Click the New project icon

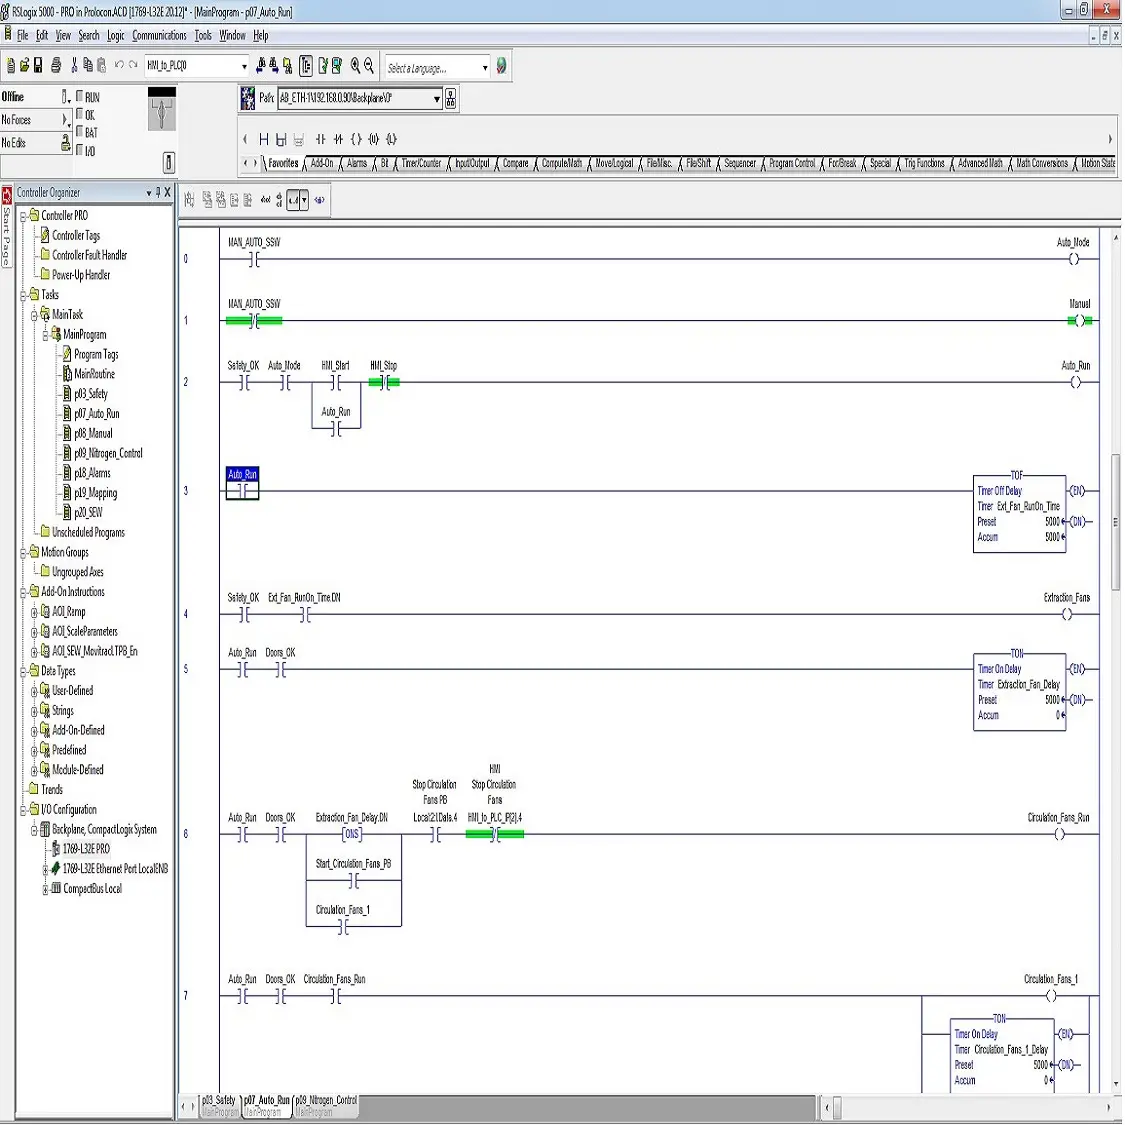point(10,66)
